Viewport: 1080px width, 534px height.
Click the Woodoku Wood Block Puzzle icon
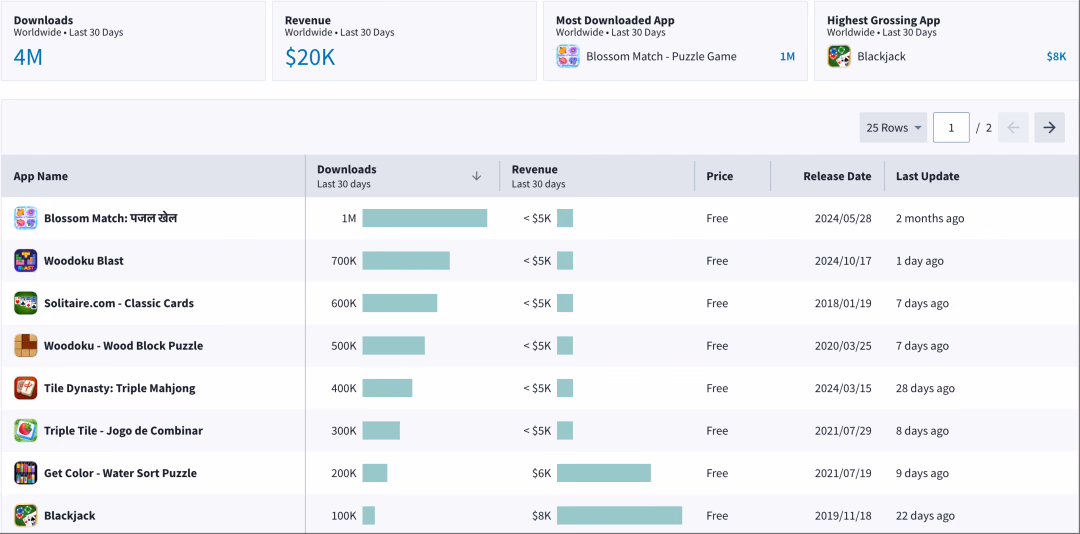pos(25,346)
